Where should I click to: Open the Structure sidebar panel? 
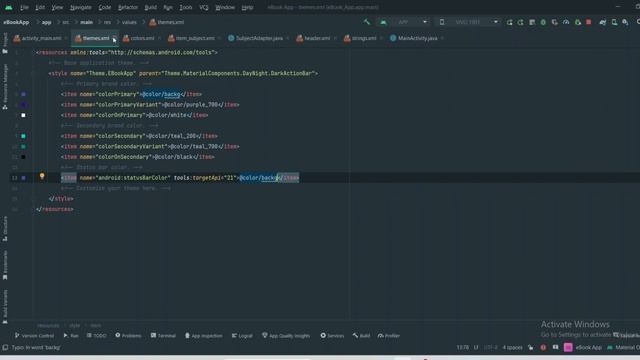point(5,229)
